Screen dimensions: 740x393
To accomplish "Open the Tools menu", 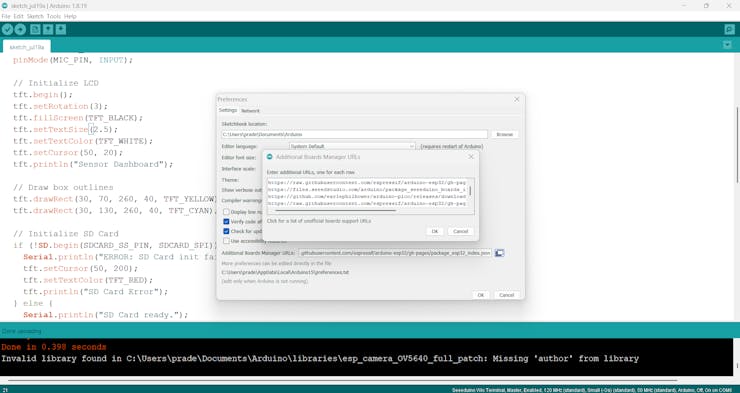I will coord(54,16).
